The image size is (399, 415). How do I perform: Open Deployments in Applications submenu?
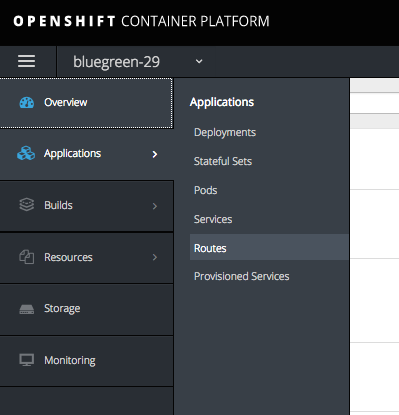tap(225, 133)
